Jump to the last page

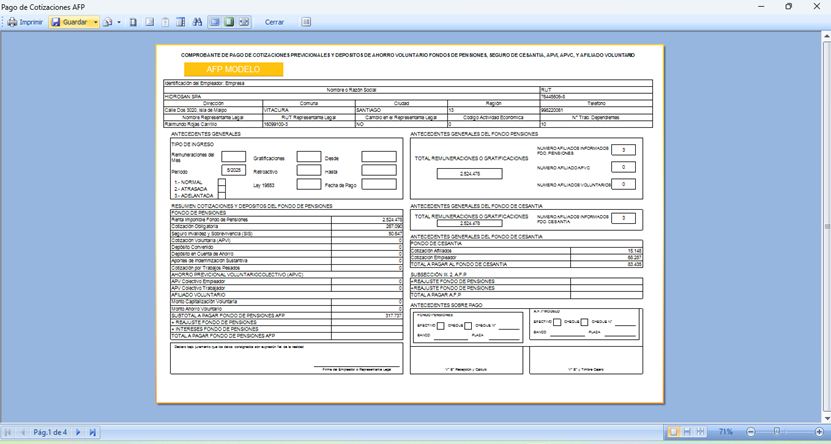click(93, 432)
